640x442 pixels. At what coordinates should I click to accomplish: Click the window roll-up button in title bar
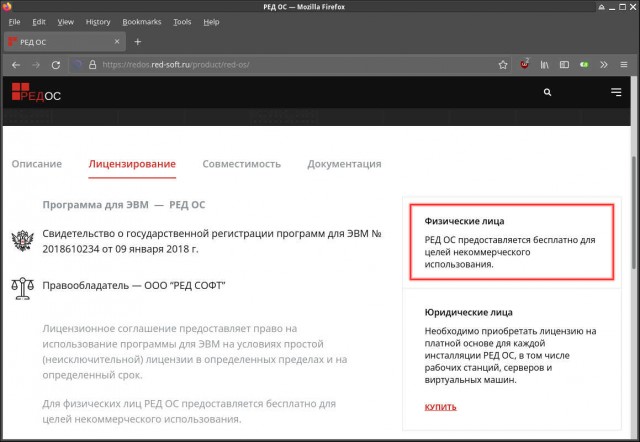click(x=602, y=7)
